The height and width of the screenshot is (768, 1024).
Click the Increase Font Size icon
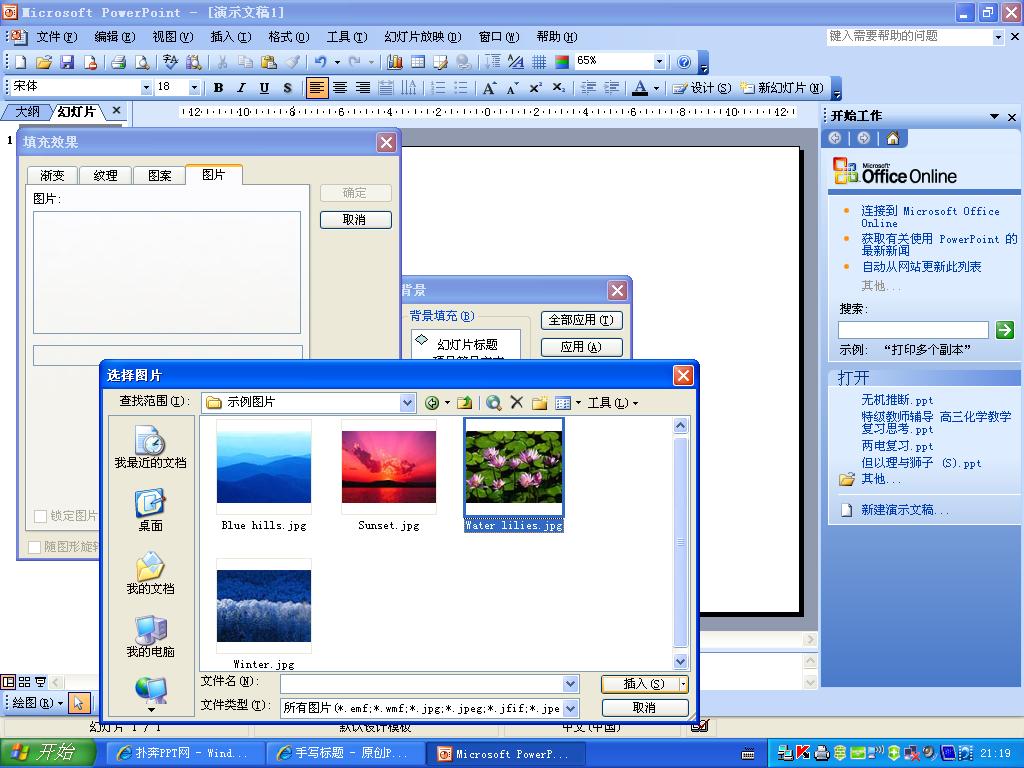[x=488, y=88]
